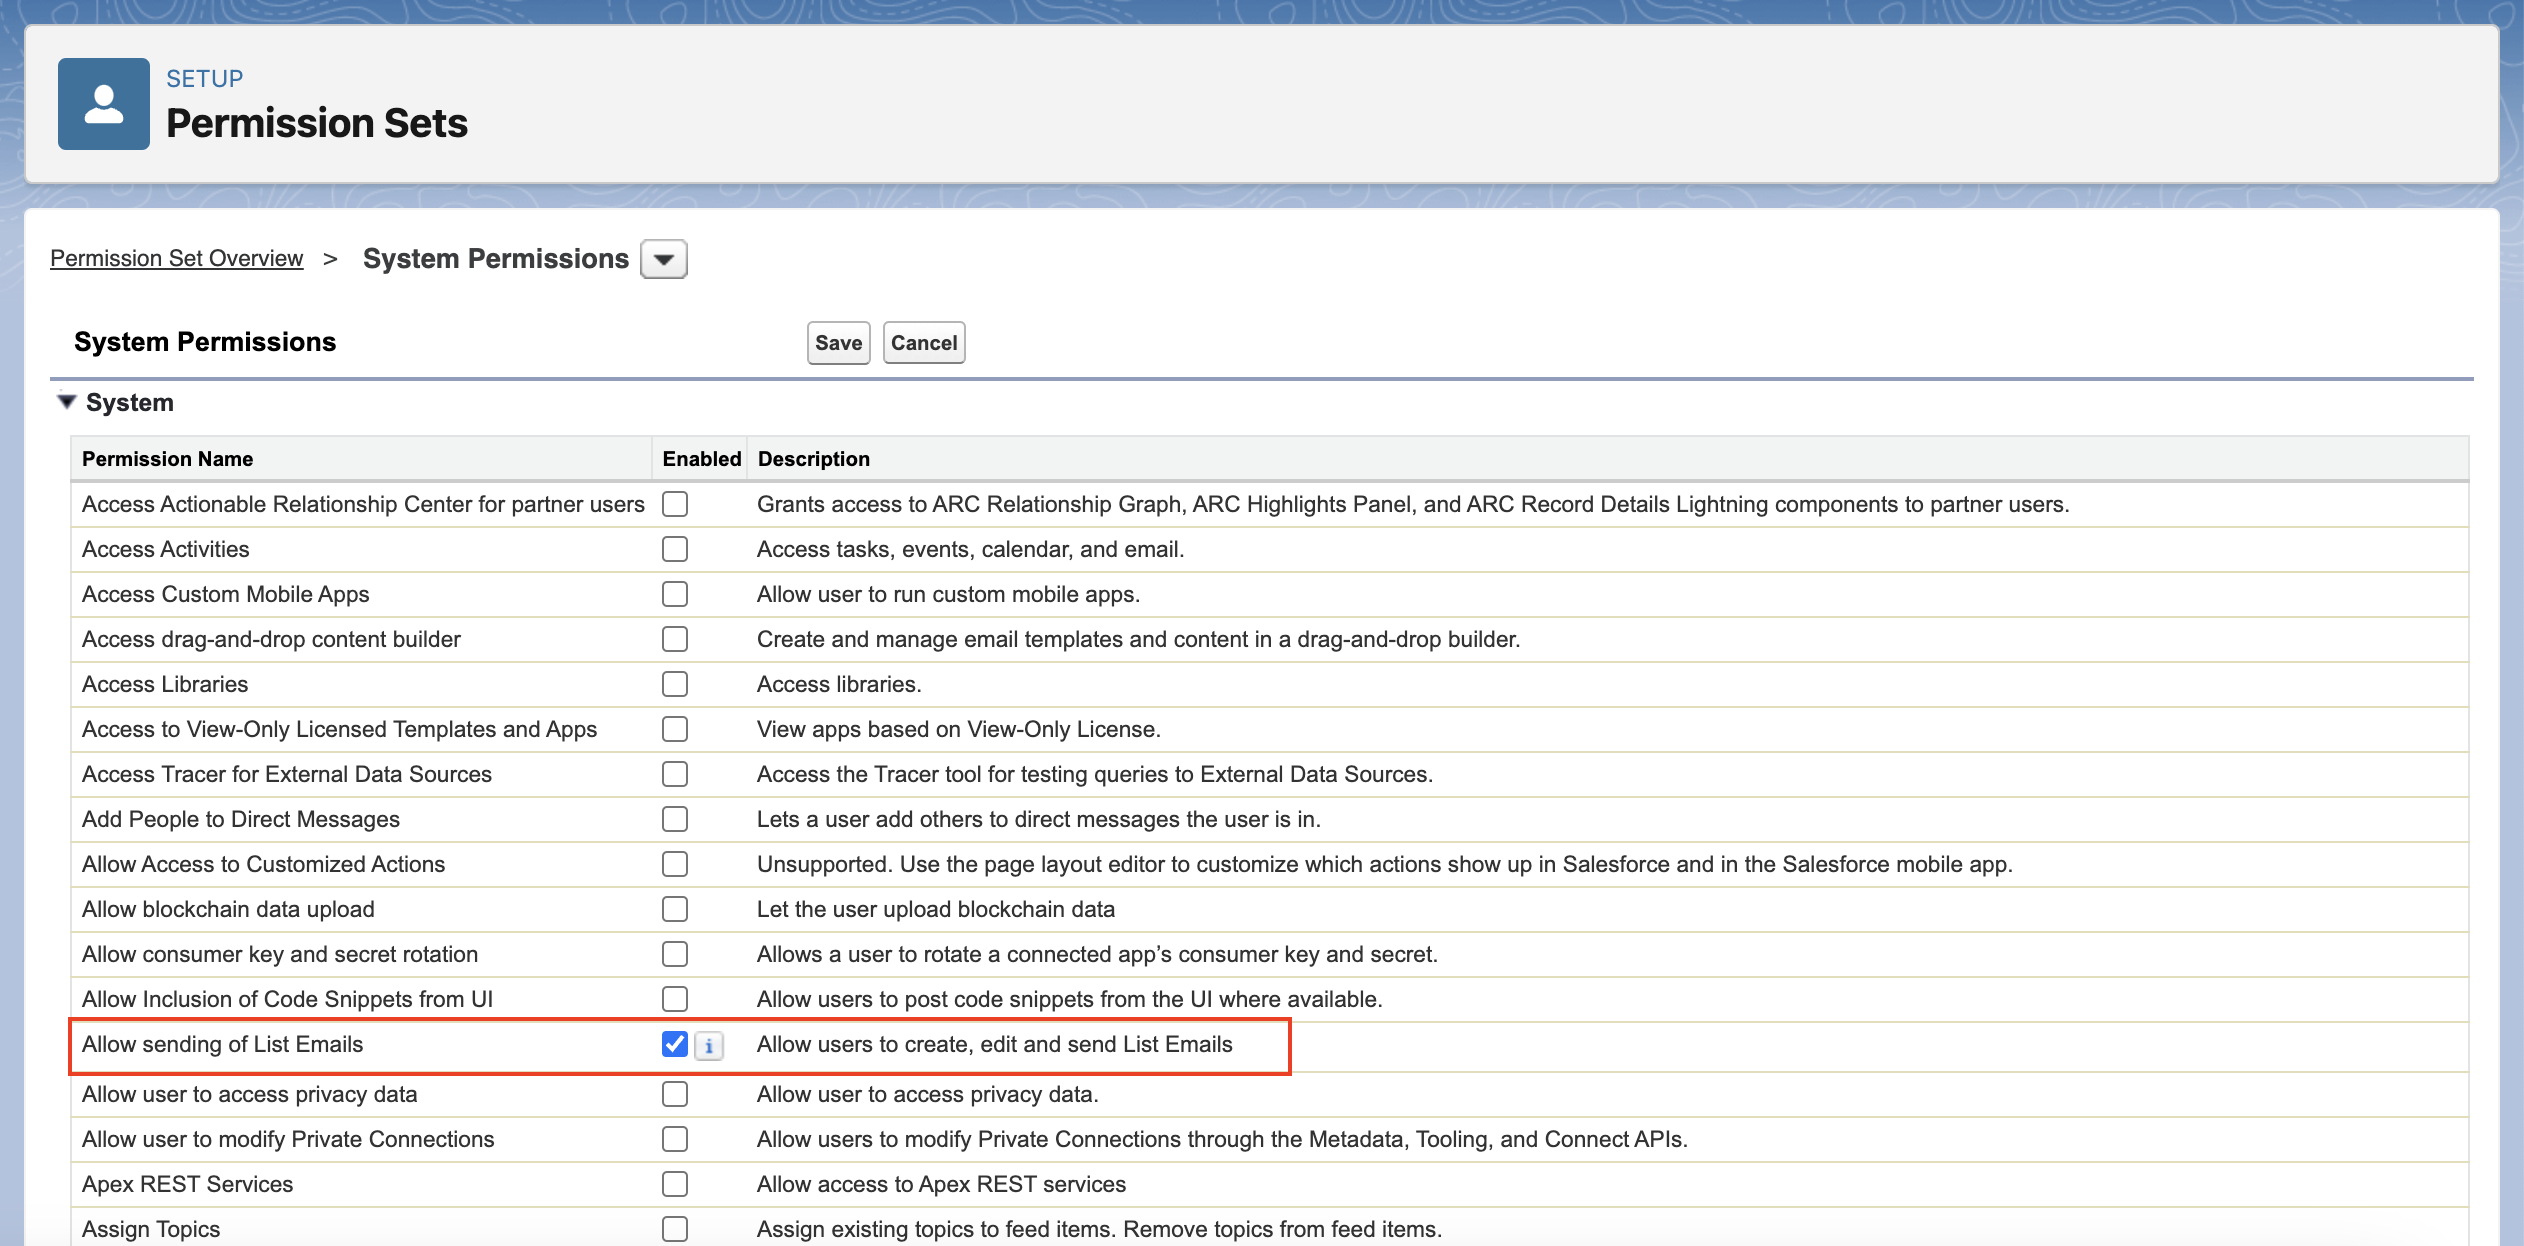Open info icon beside List Emails checkbox
2524x1246 pixels.
pyautogui.click(x=709, y=1046)
